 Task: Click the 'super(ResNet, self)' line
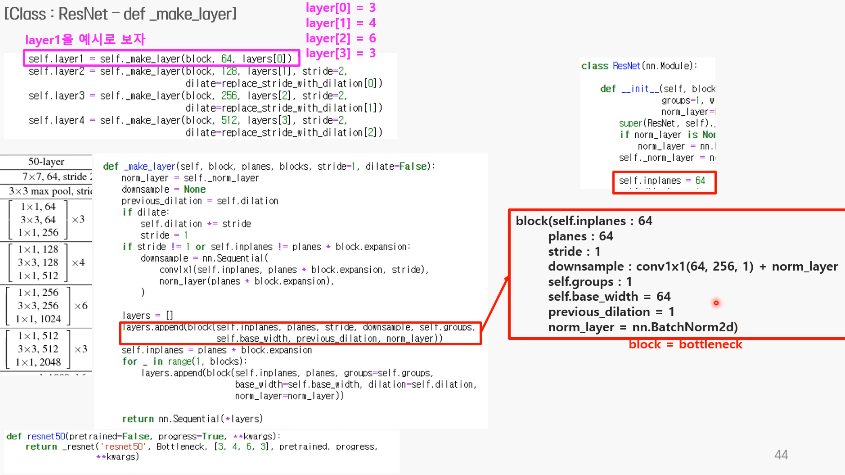(667, 123)
